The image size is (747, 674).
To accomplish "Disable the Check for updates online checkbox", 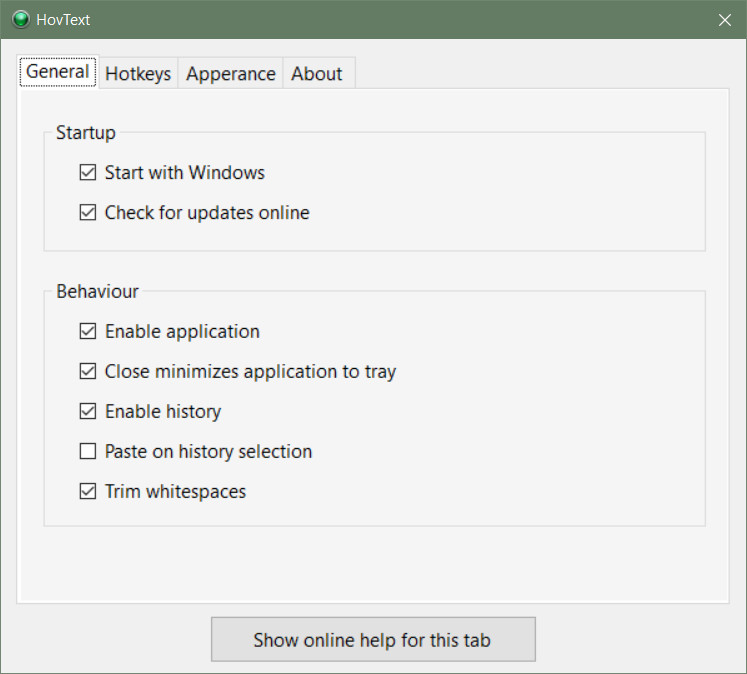I will (x=88, y=212).
